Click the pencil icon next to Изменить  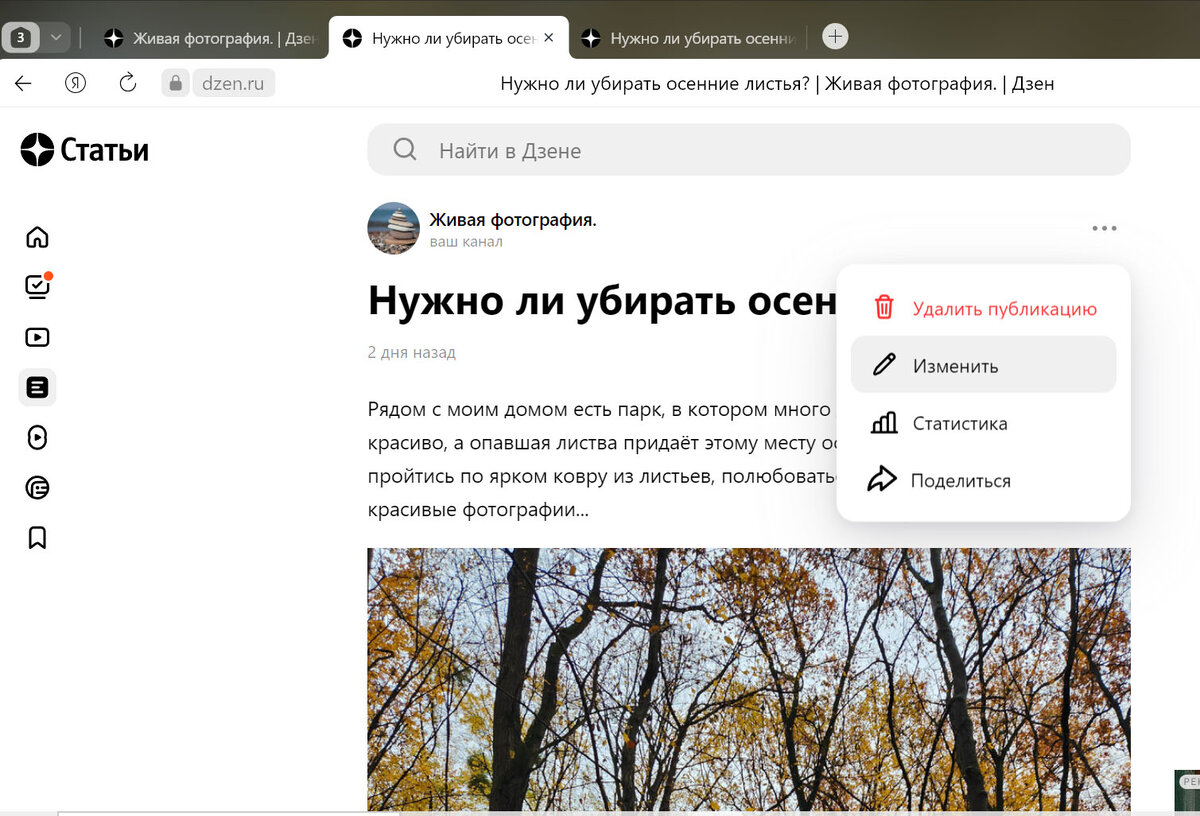(x=884, y=365)
